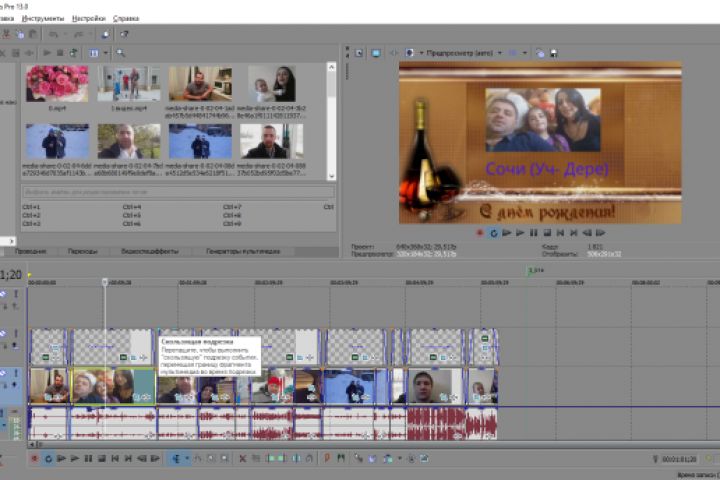This screenshot has width=720, height=480.
Task: Toggle Auto Ripple in timeline toolbar
Action: point(388,458)
